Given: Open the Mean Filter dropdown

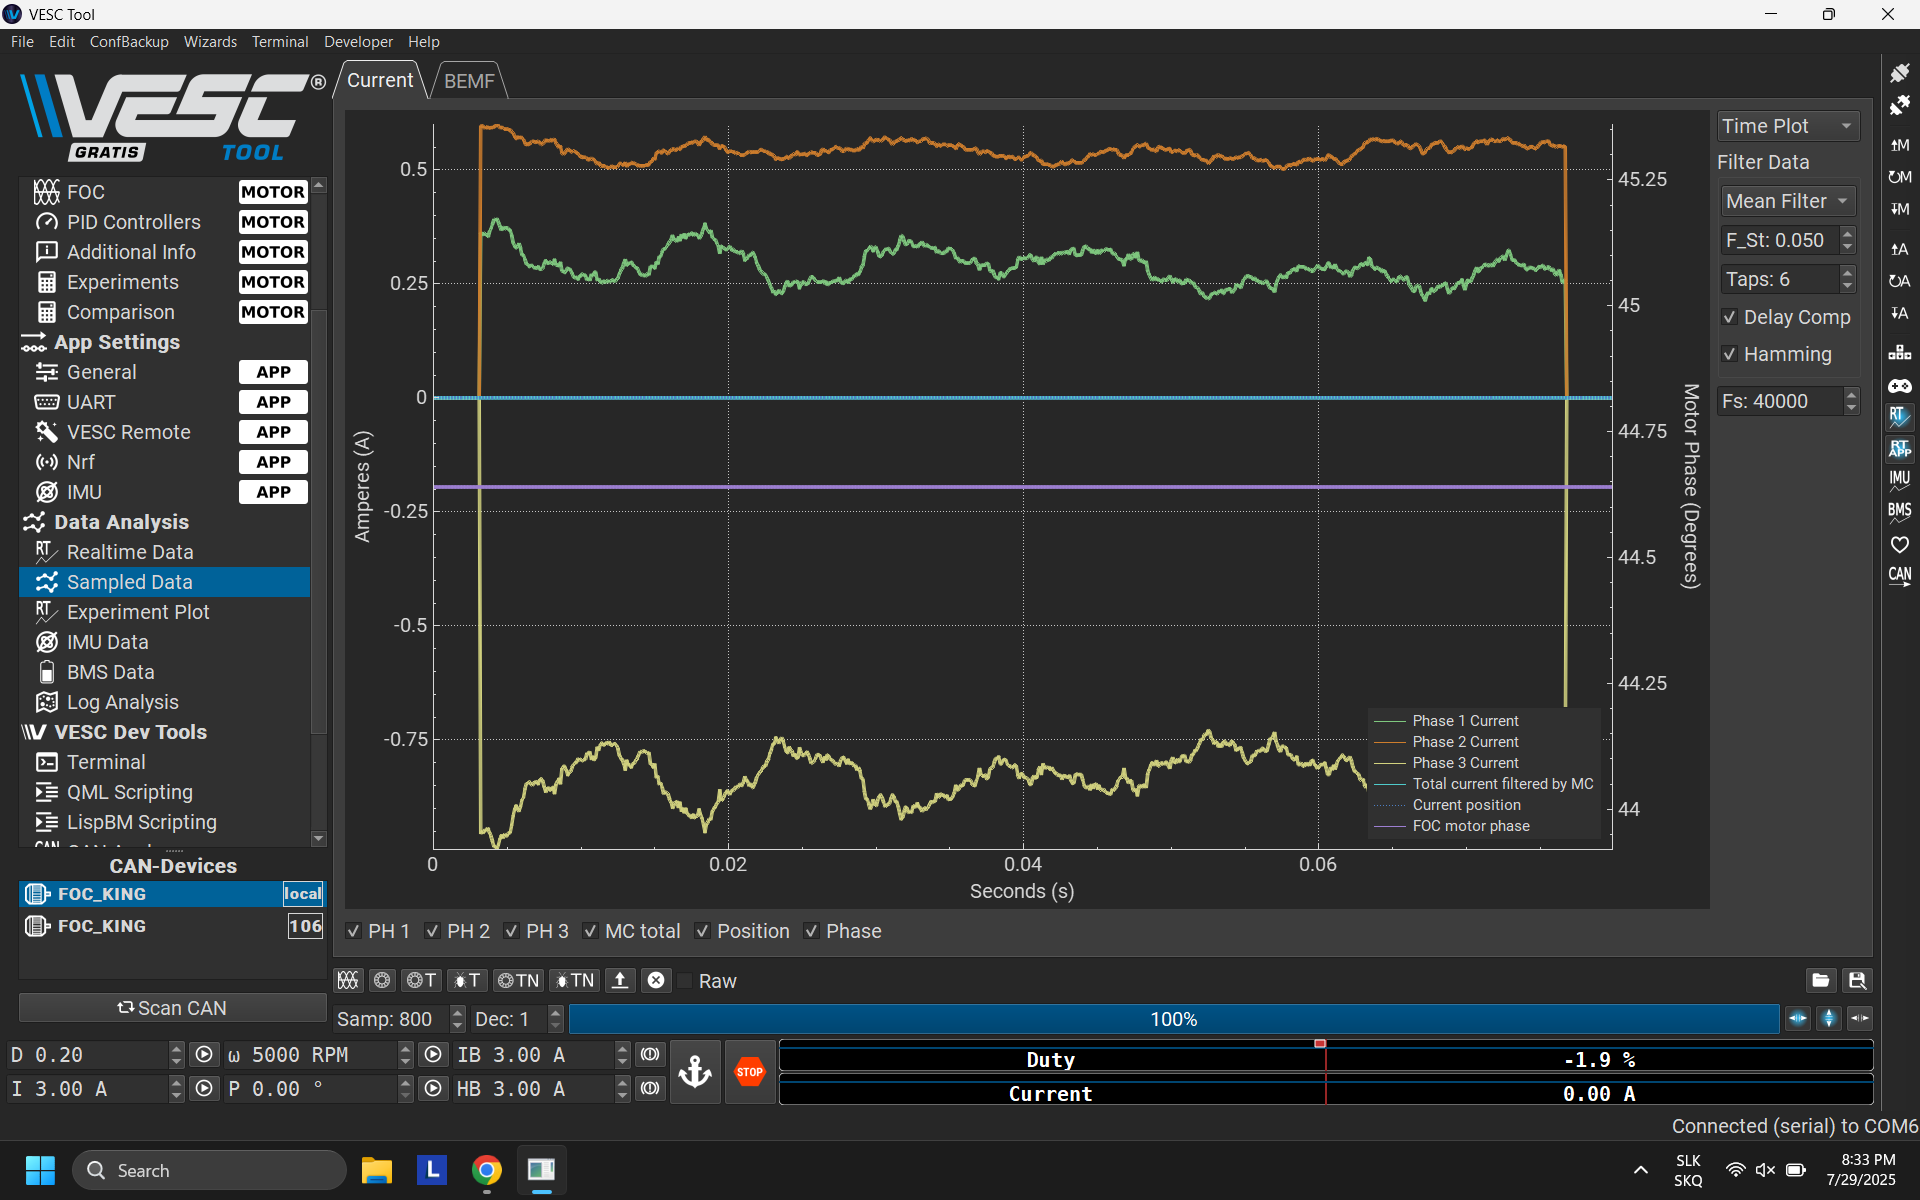Looking at the screenshot, I should tap(1788, 201).
